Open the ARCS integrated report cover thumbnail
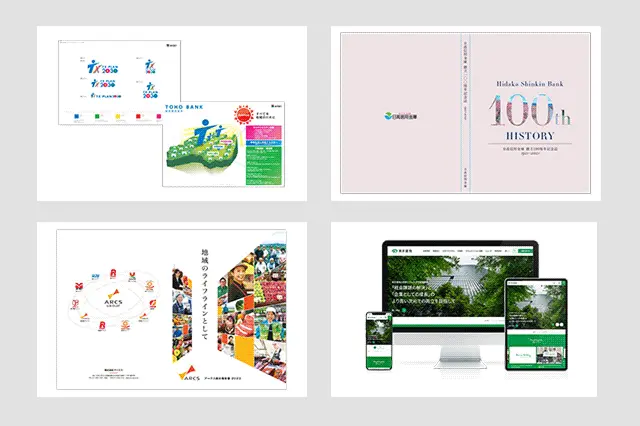The height and width of the screenshot is (426, 640). click(x=171, y=309)
